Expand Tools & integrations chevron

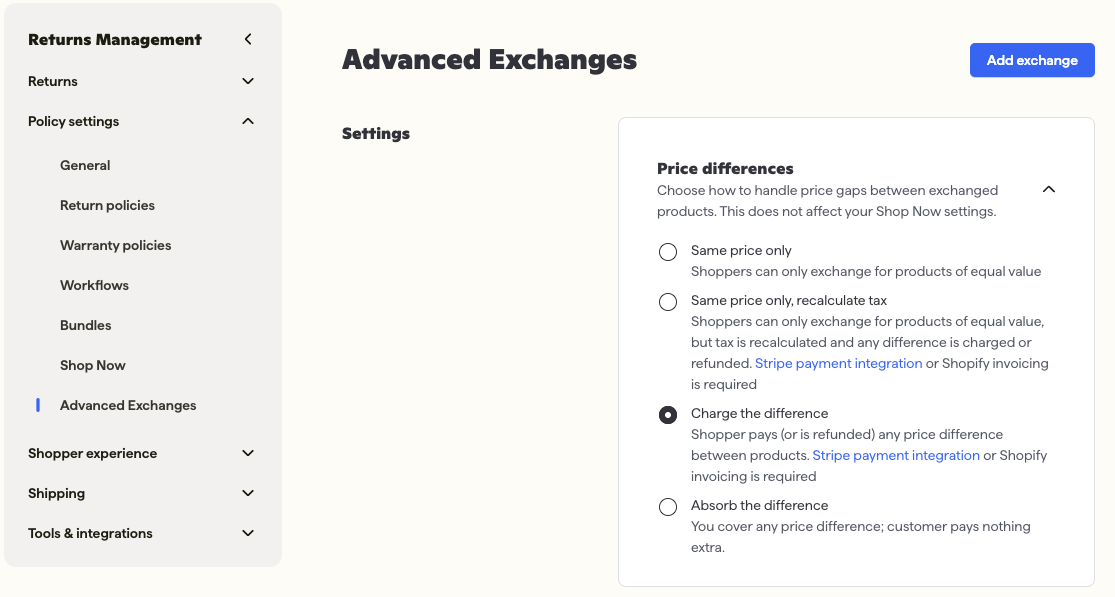pyautogui.click(x=247, y=533)
